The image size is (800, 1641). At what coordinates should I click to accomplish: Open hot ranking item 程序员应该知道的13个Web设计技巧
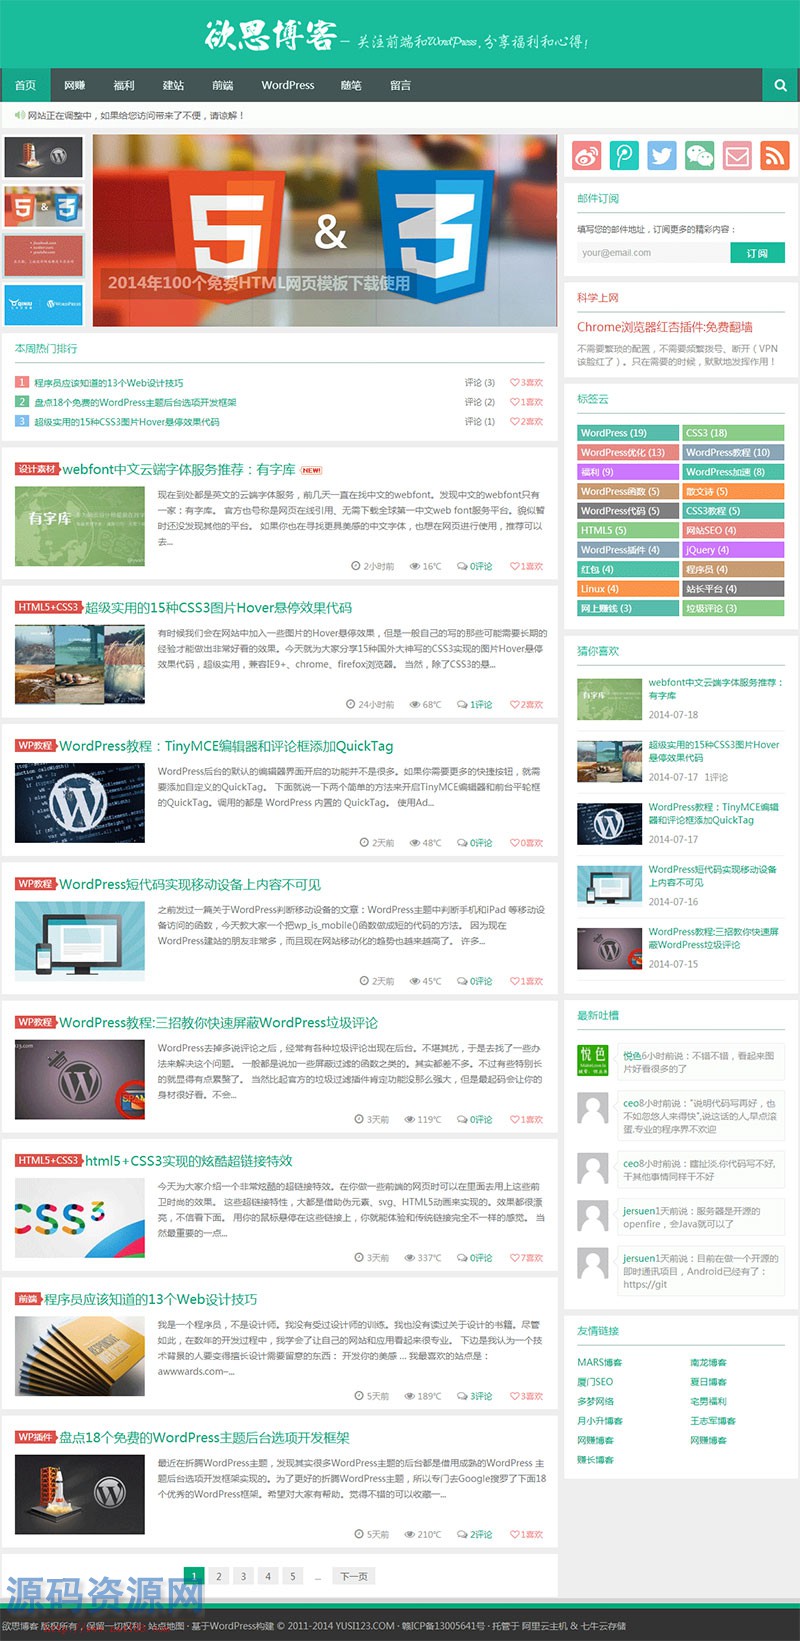(x=109, y=383)
